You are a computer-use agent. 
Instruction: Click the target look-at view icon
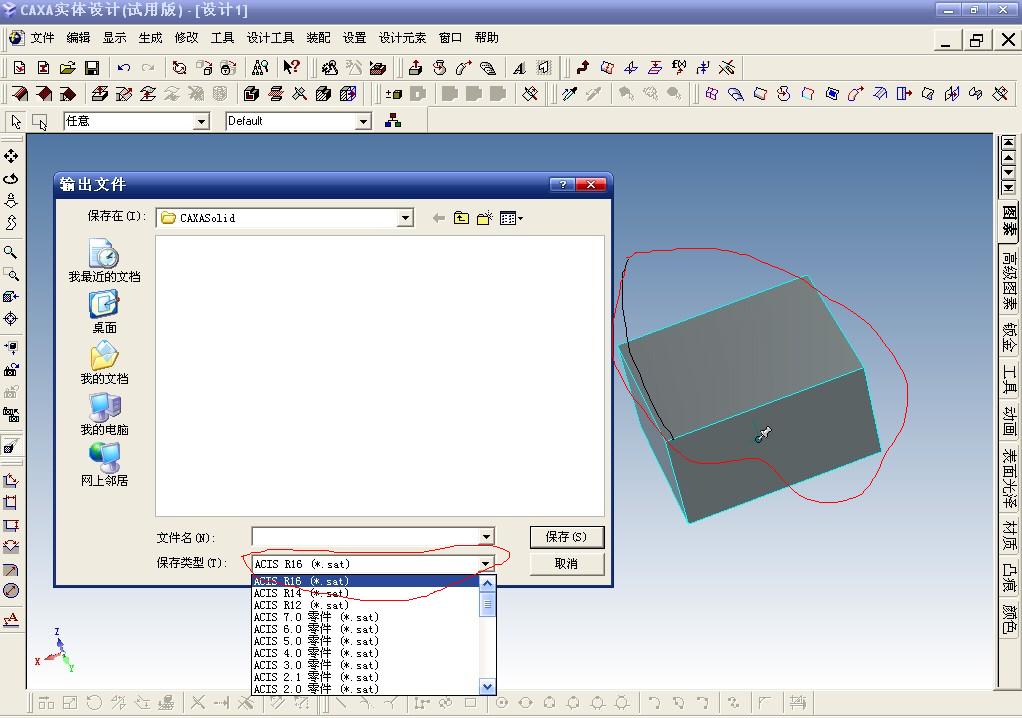coord(10,319)
